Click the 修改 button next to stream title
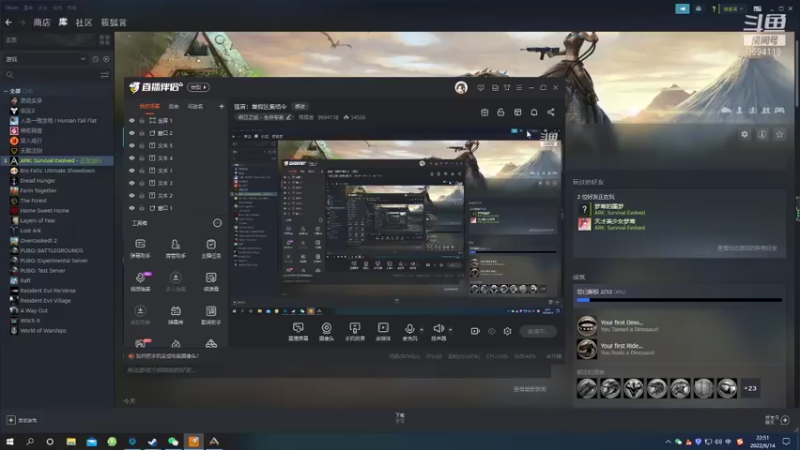 point(300,107)
